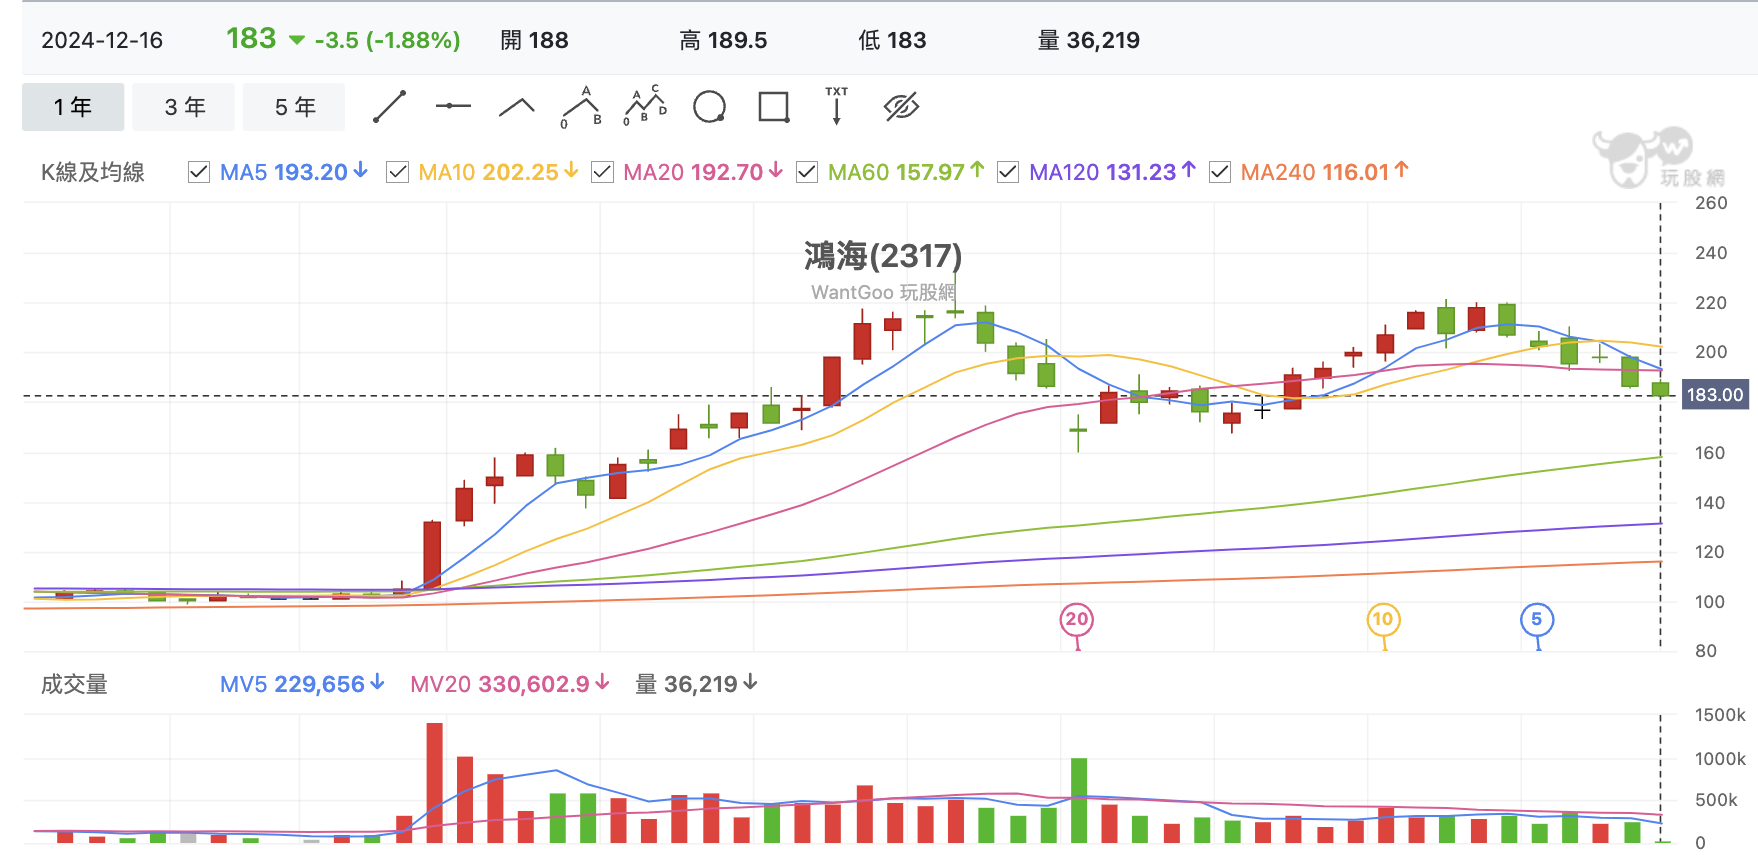Switch chart to 1 年 range

pos(73,107)
